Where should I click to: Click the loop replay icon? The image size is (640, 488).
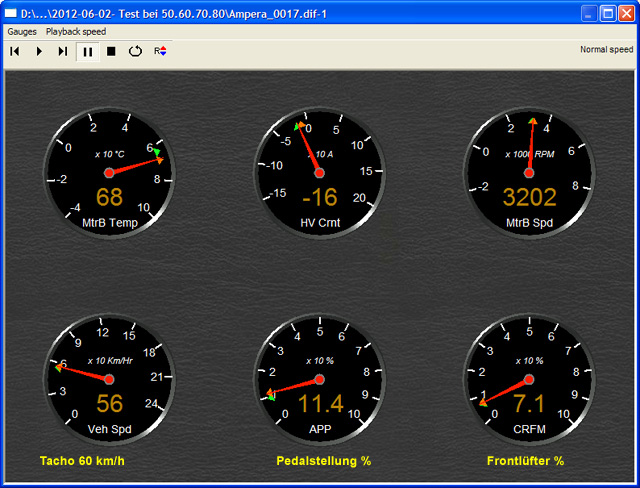coord(136,51)
